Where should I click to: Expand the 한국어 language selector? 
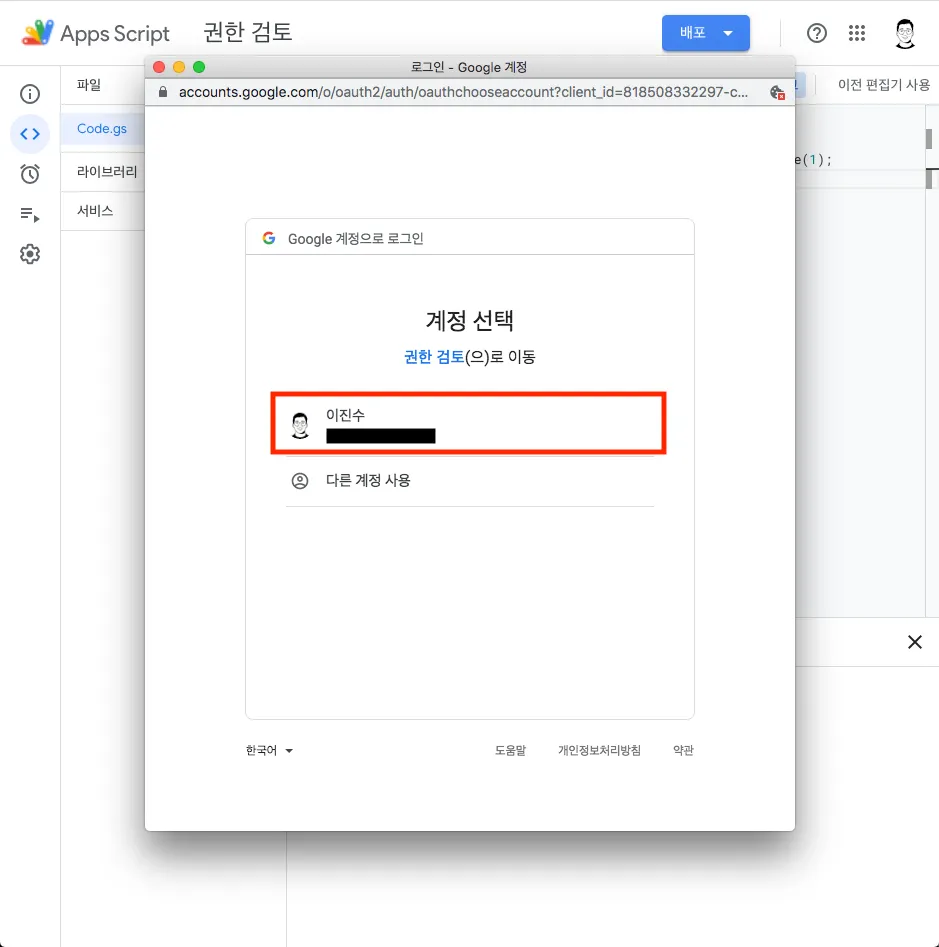(269, 751)
